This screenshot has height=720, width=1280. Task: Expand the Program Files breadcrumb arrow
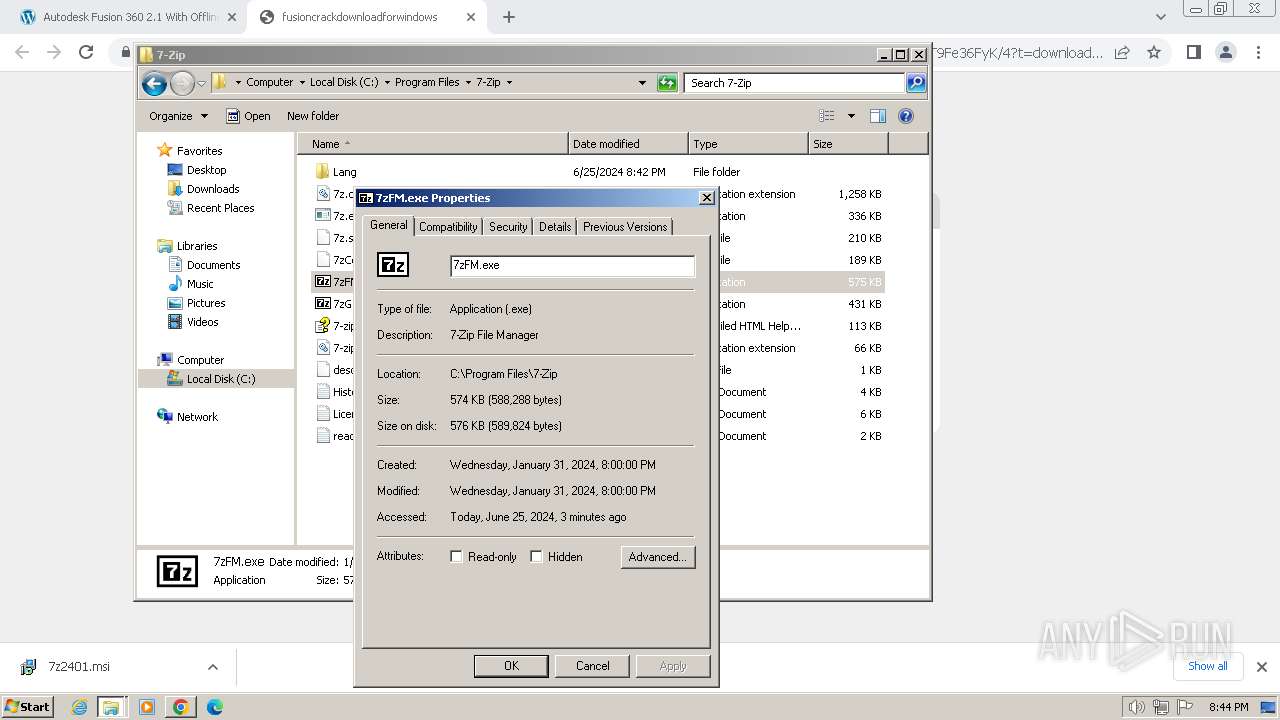(466, 82)
